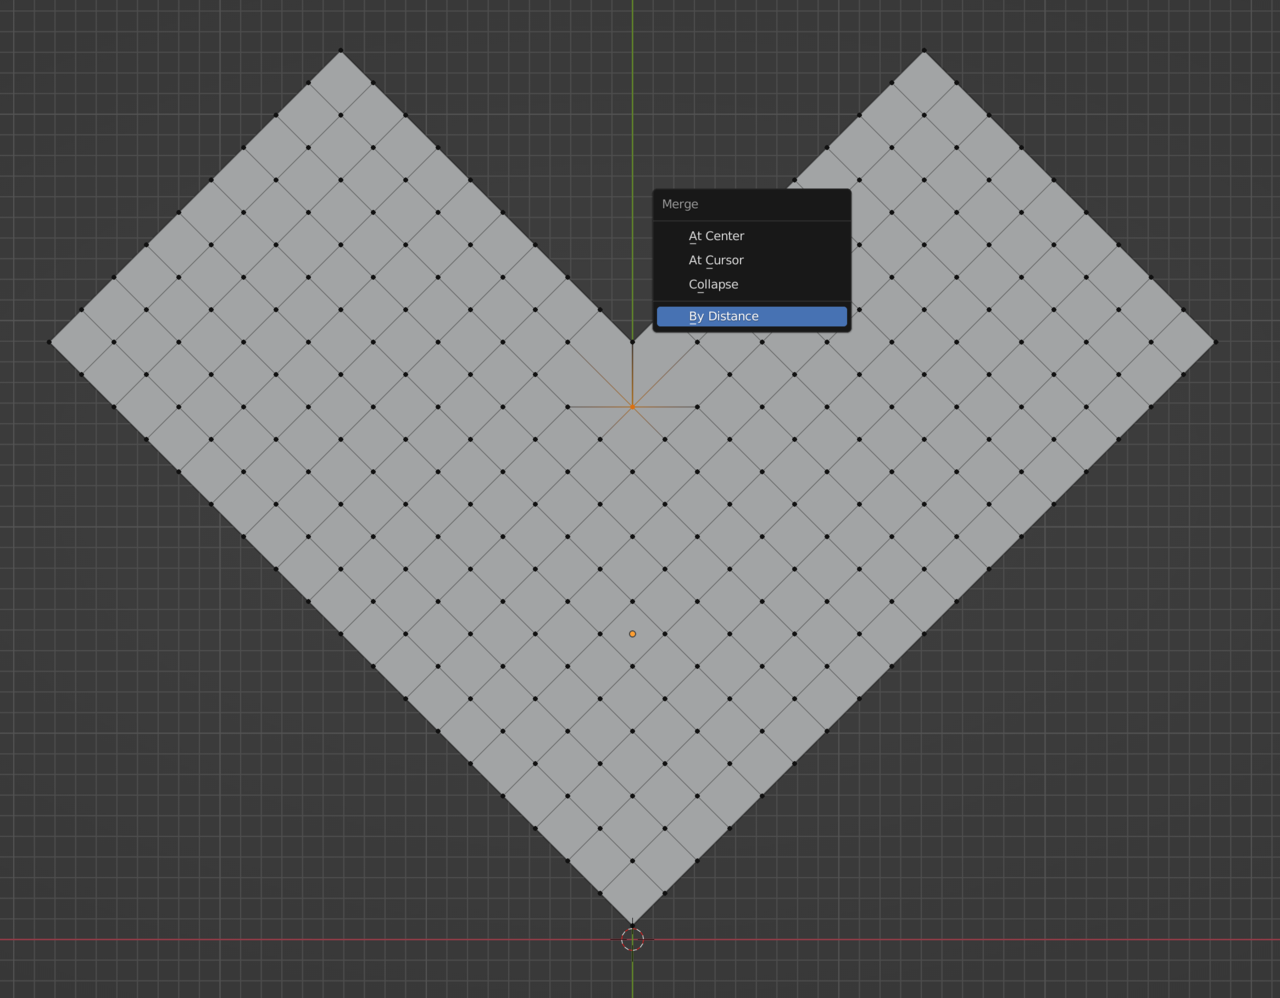Pick By Distance in the Merge menu

(x=751, y=316)
